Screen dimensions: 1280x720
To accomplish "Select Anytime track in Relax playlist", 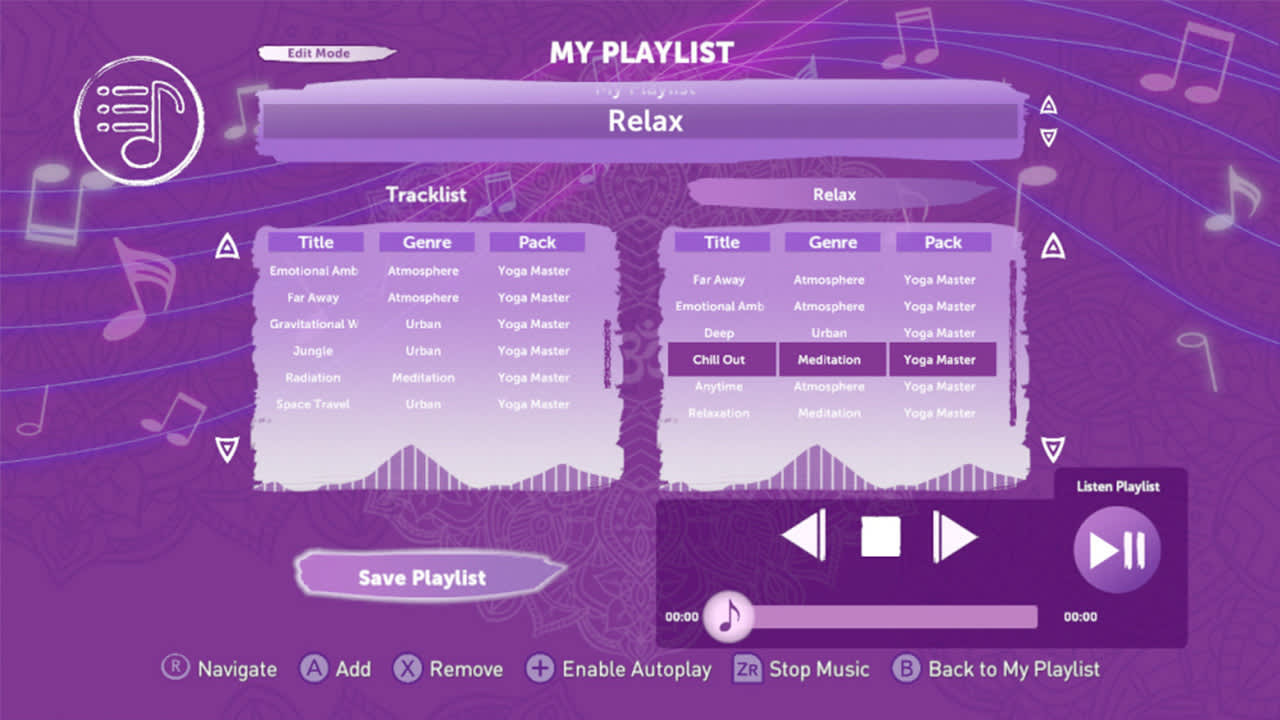I will click(719, 387).
